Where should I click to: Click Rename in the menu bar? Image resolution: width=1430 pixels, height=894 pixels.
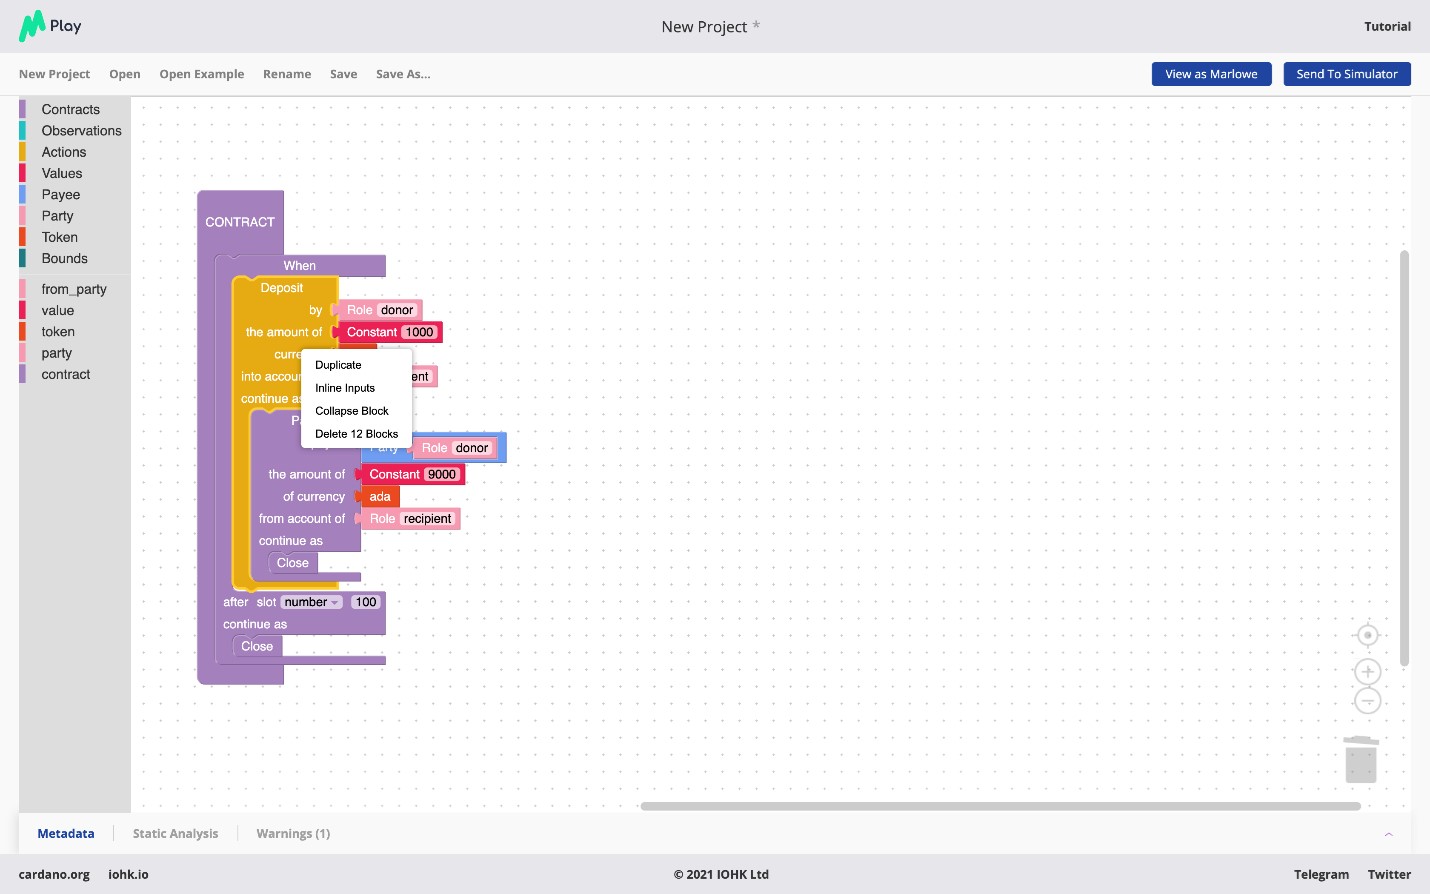click(x=287, y=74)
